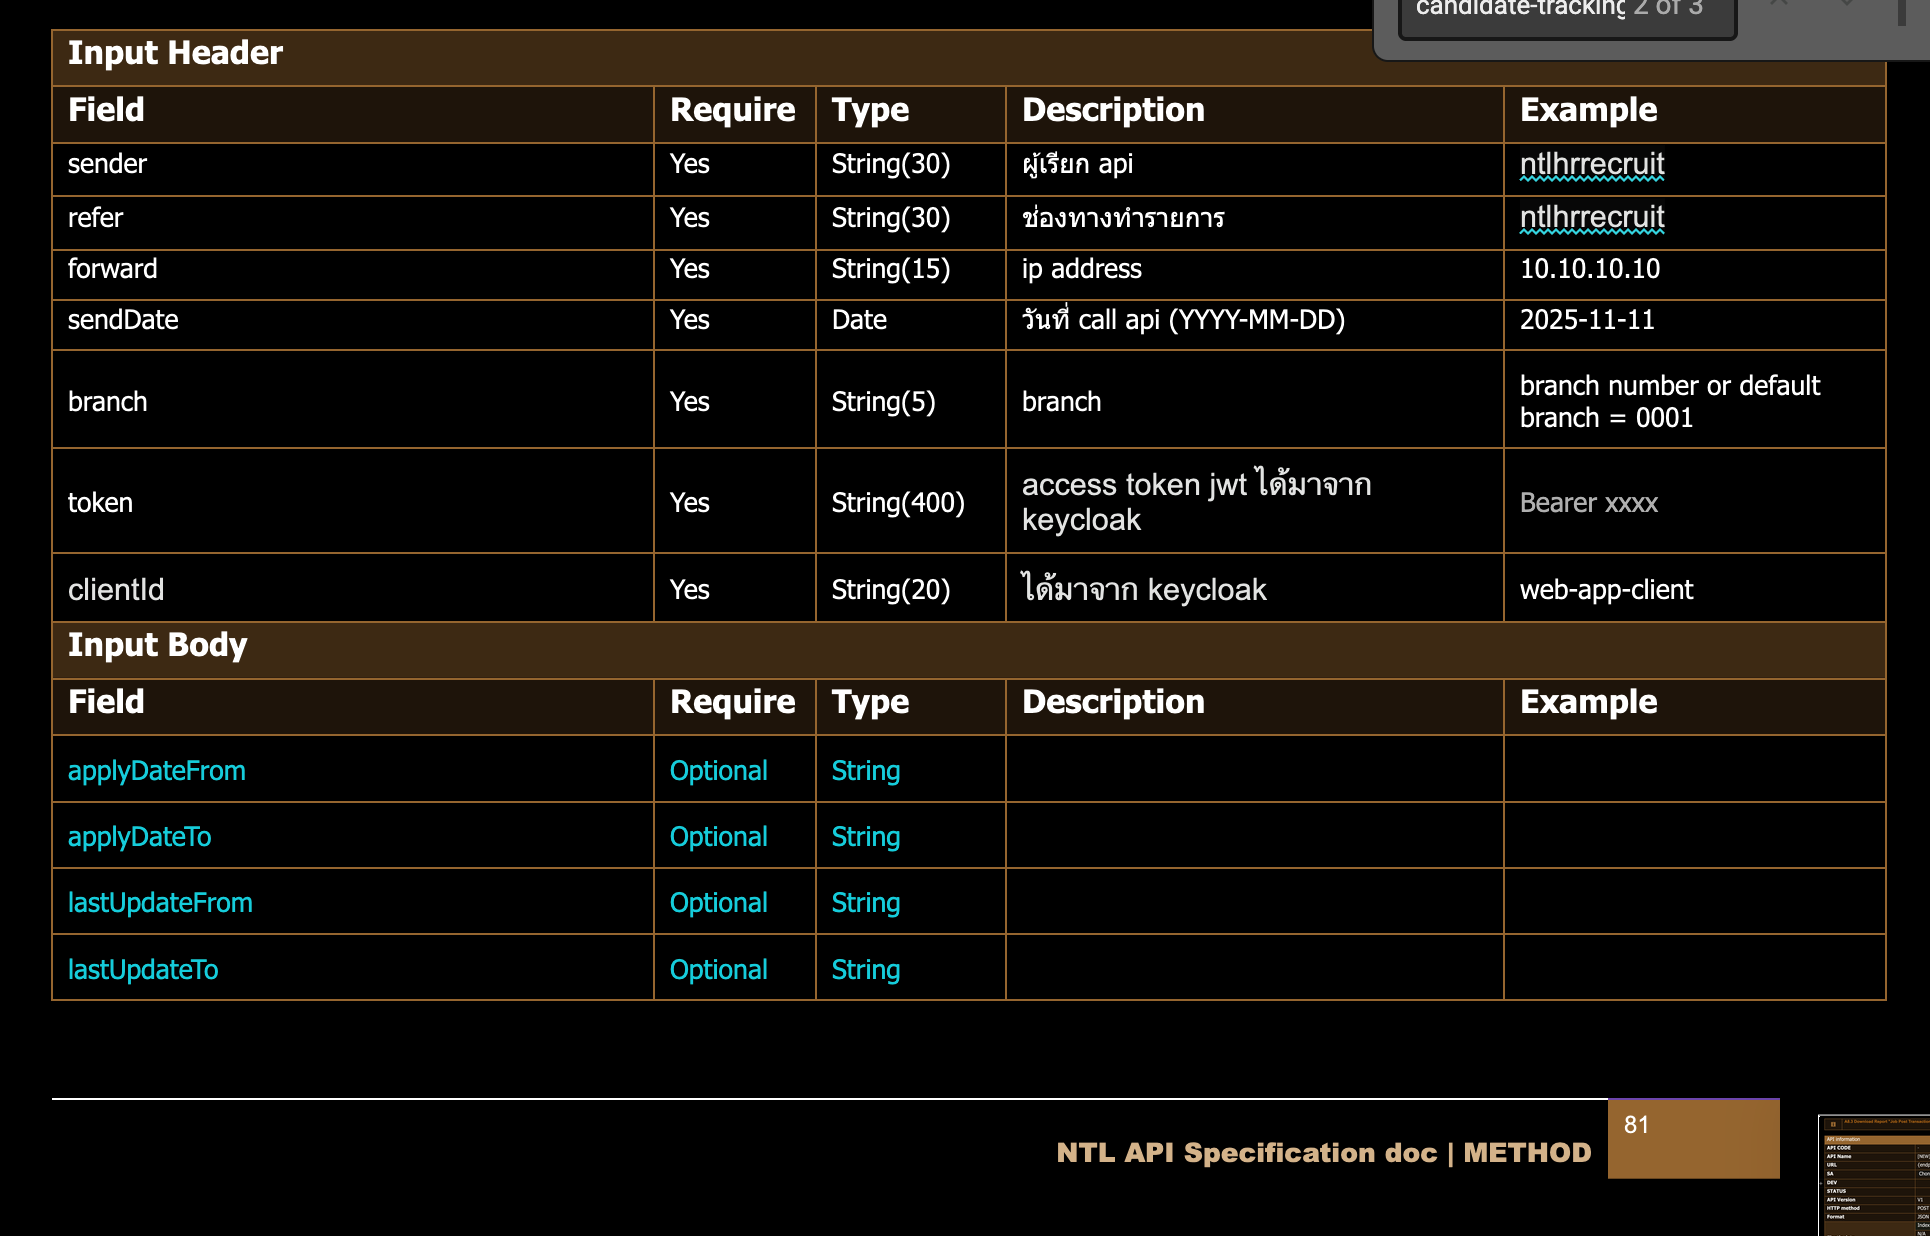The width and height of the screenshot is (1930, 1236).
Task: Click the NTL API Specification doc footer
Action: (1323, 1153)
